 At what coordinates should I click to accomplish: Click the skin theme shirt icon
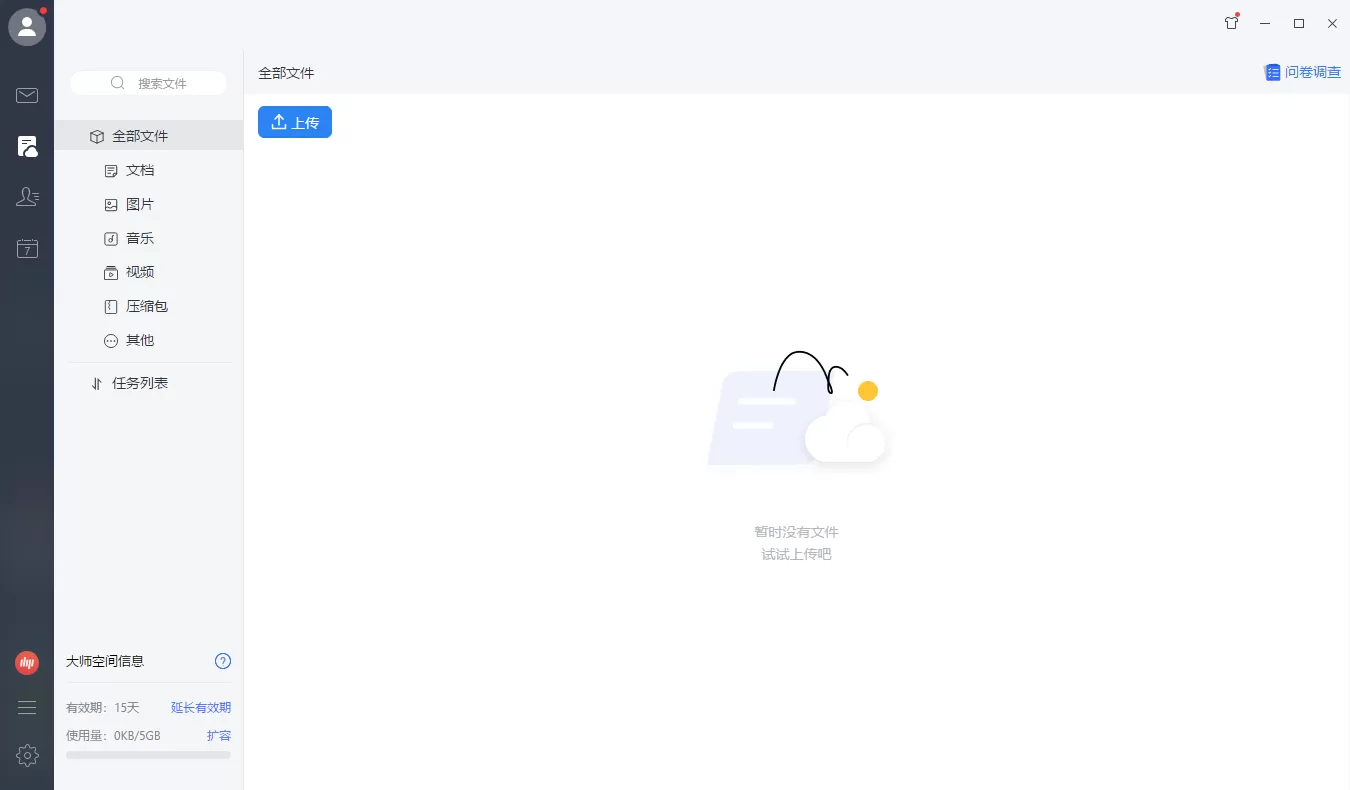[1231, 23]
